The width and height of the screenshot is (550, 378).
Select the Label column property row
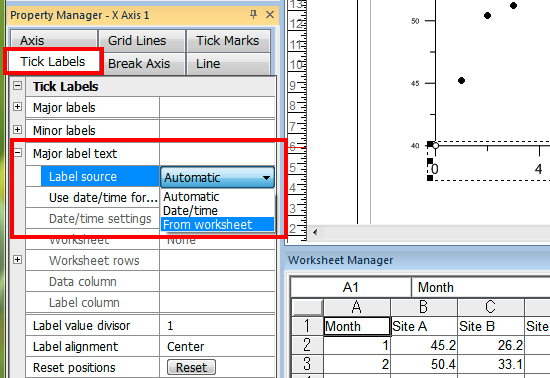[150, 303]
